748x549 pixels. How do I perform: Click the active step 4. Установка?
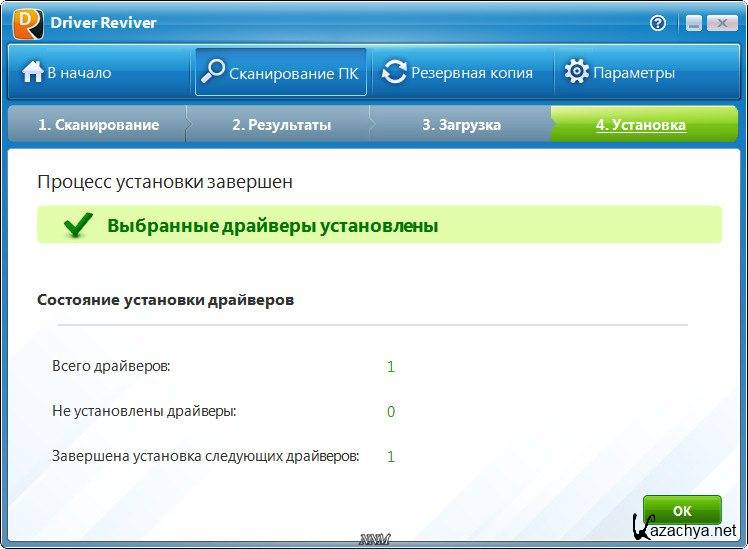[x=640, y=125]
